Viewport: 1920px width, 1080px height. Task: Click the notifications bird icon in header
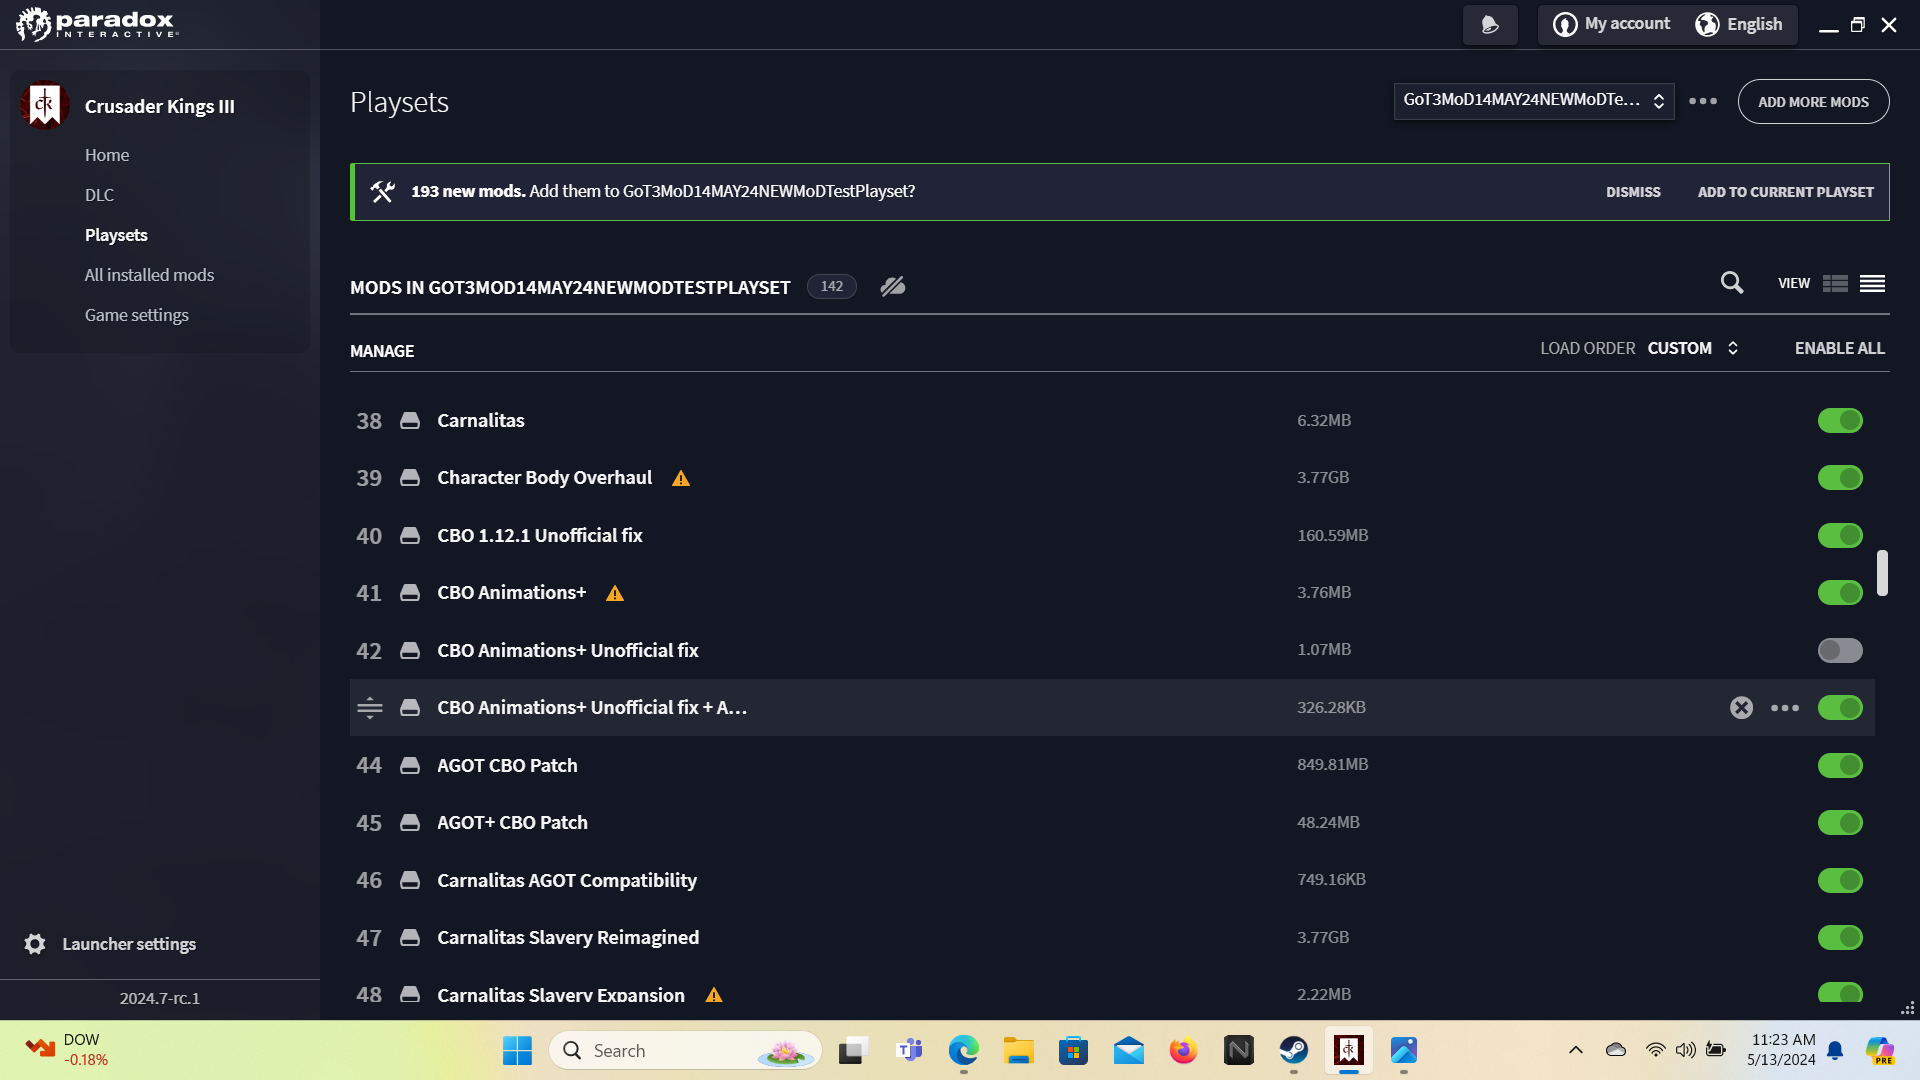[1489, 24]
